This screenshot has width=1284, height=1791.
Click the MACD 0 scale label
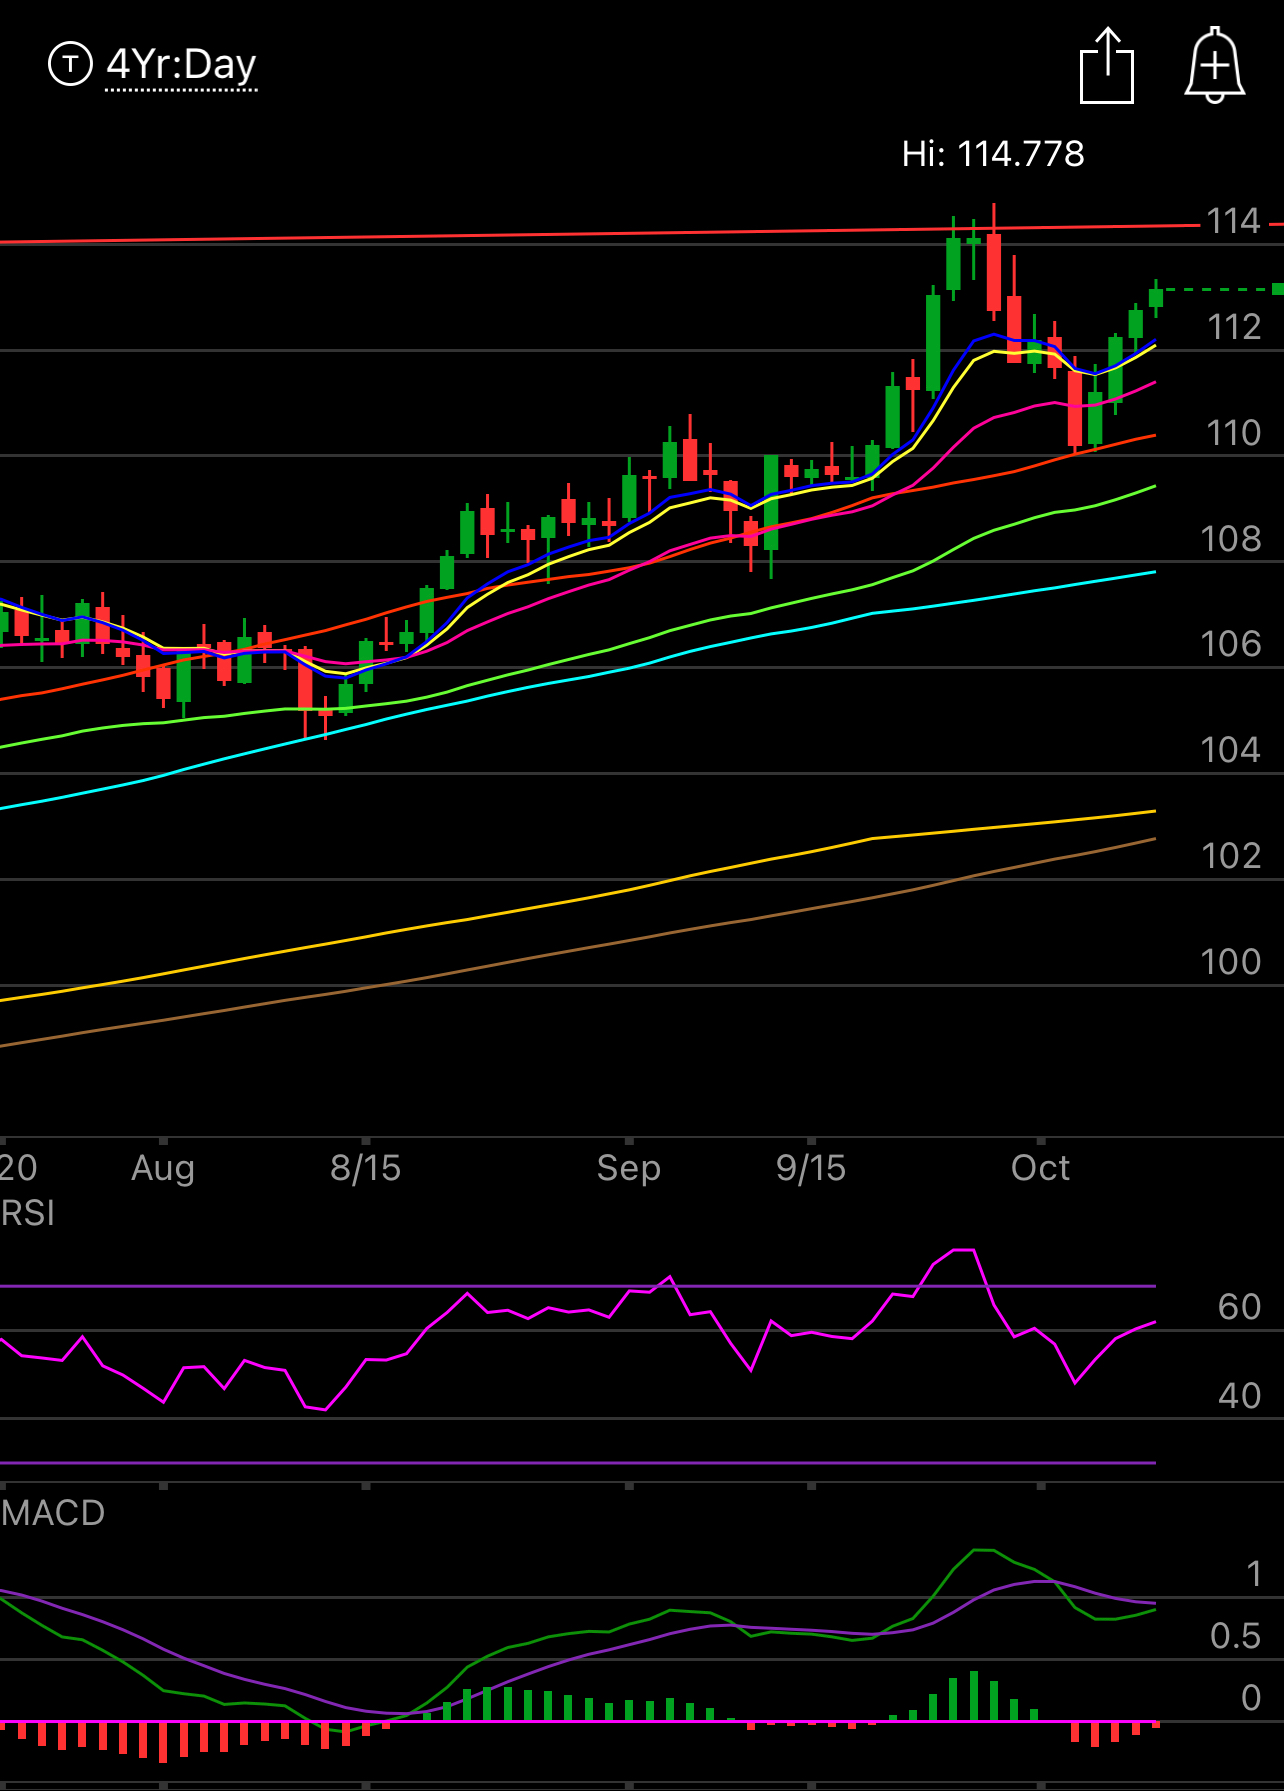point(1251,1698)
